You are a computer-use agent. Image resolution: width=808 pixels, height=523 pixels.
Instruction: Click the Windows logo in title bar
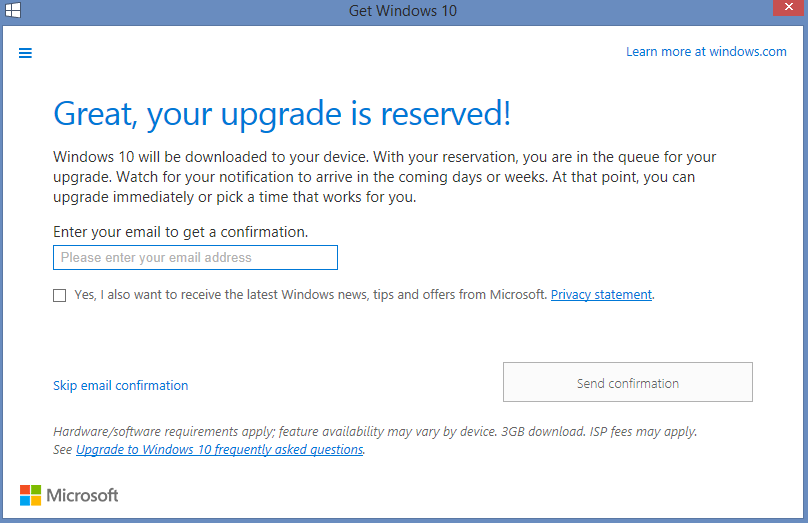coord(13,10)
